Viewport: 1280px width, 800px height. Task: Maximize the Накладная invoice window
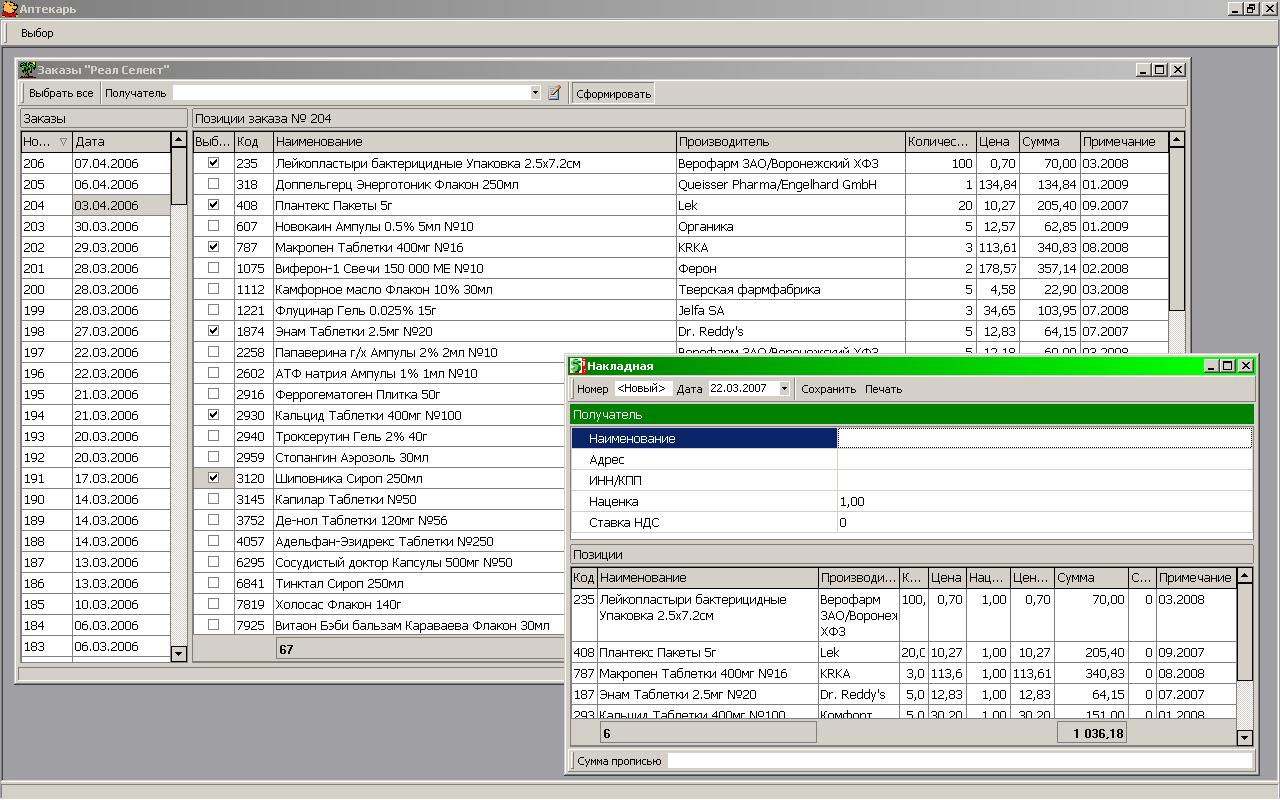point(1228,366)
